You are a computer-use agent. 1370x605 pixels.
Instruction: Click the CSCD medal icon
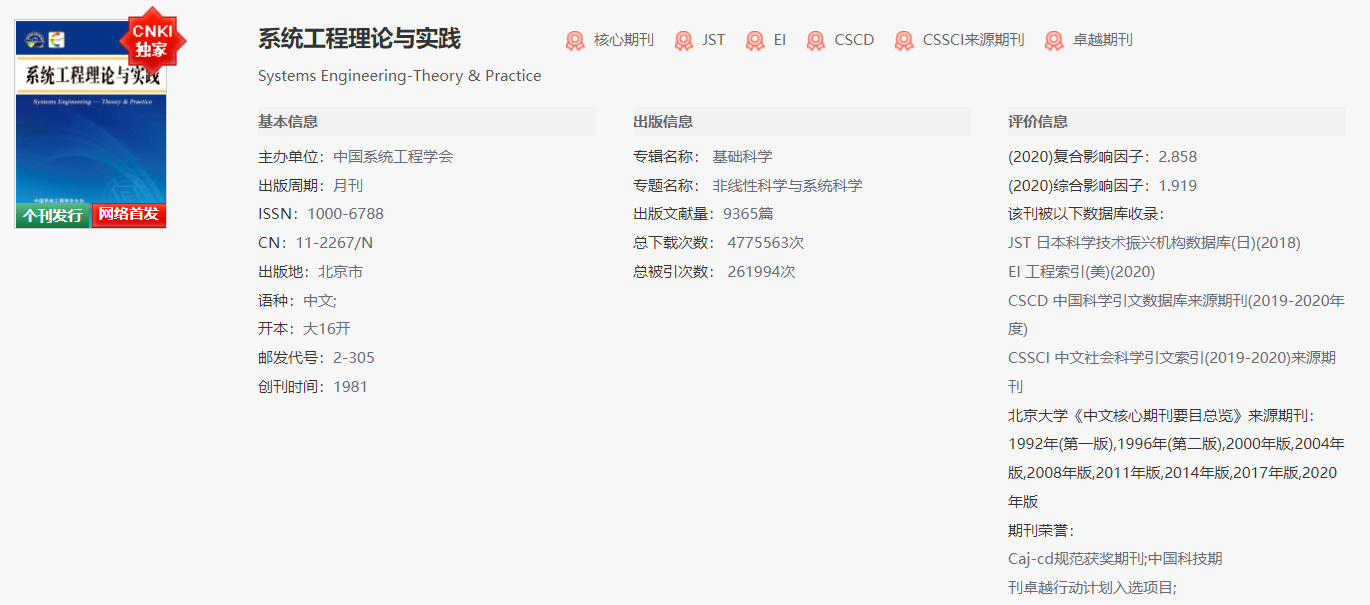point(816,40)
